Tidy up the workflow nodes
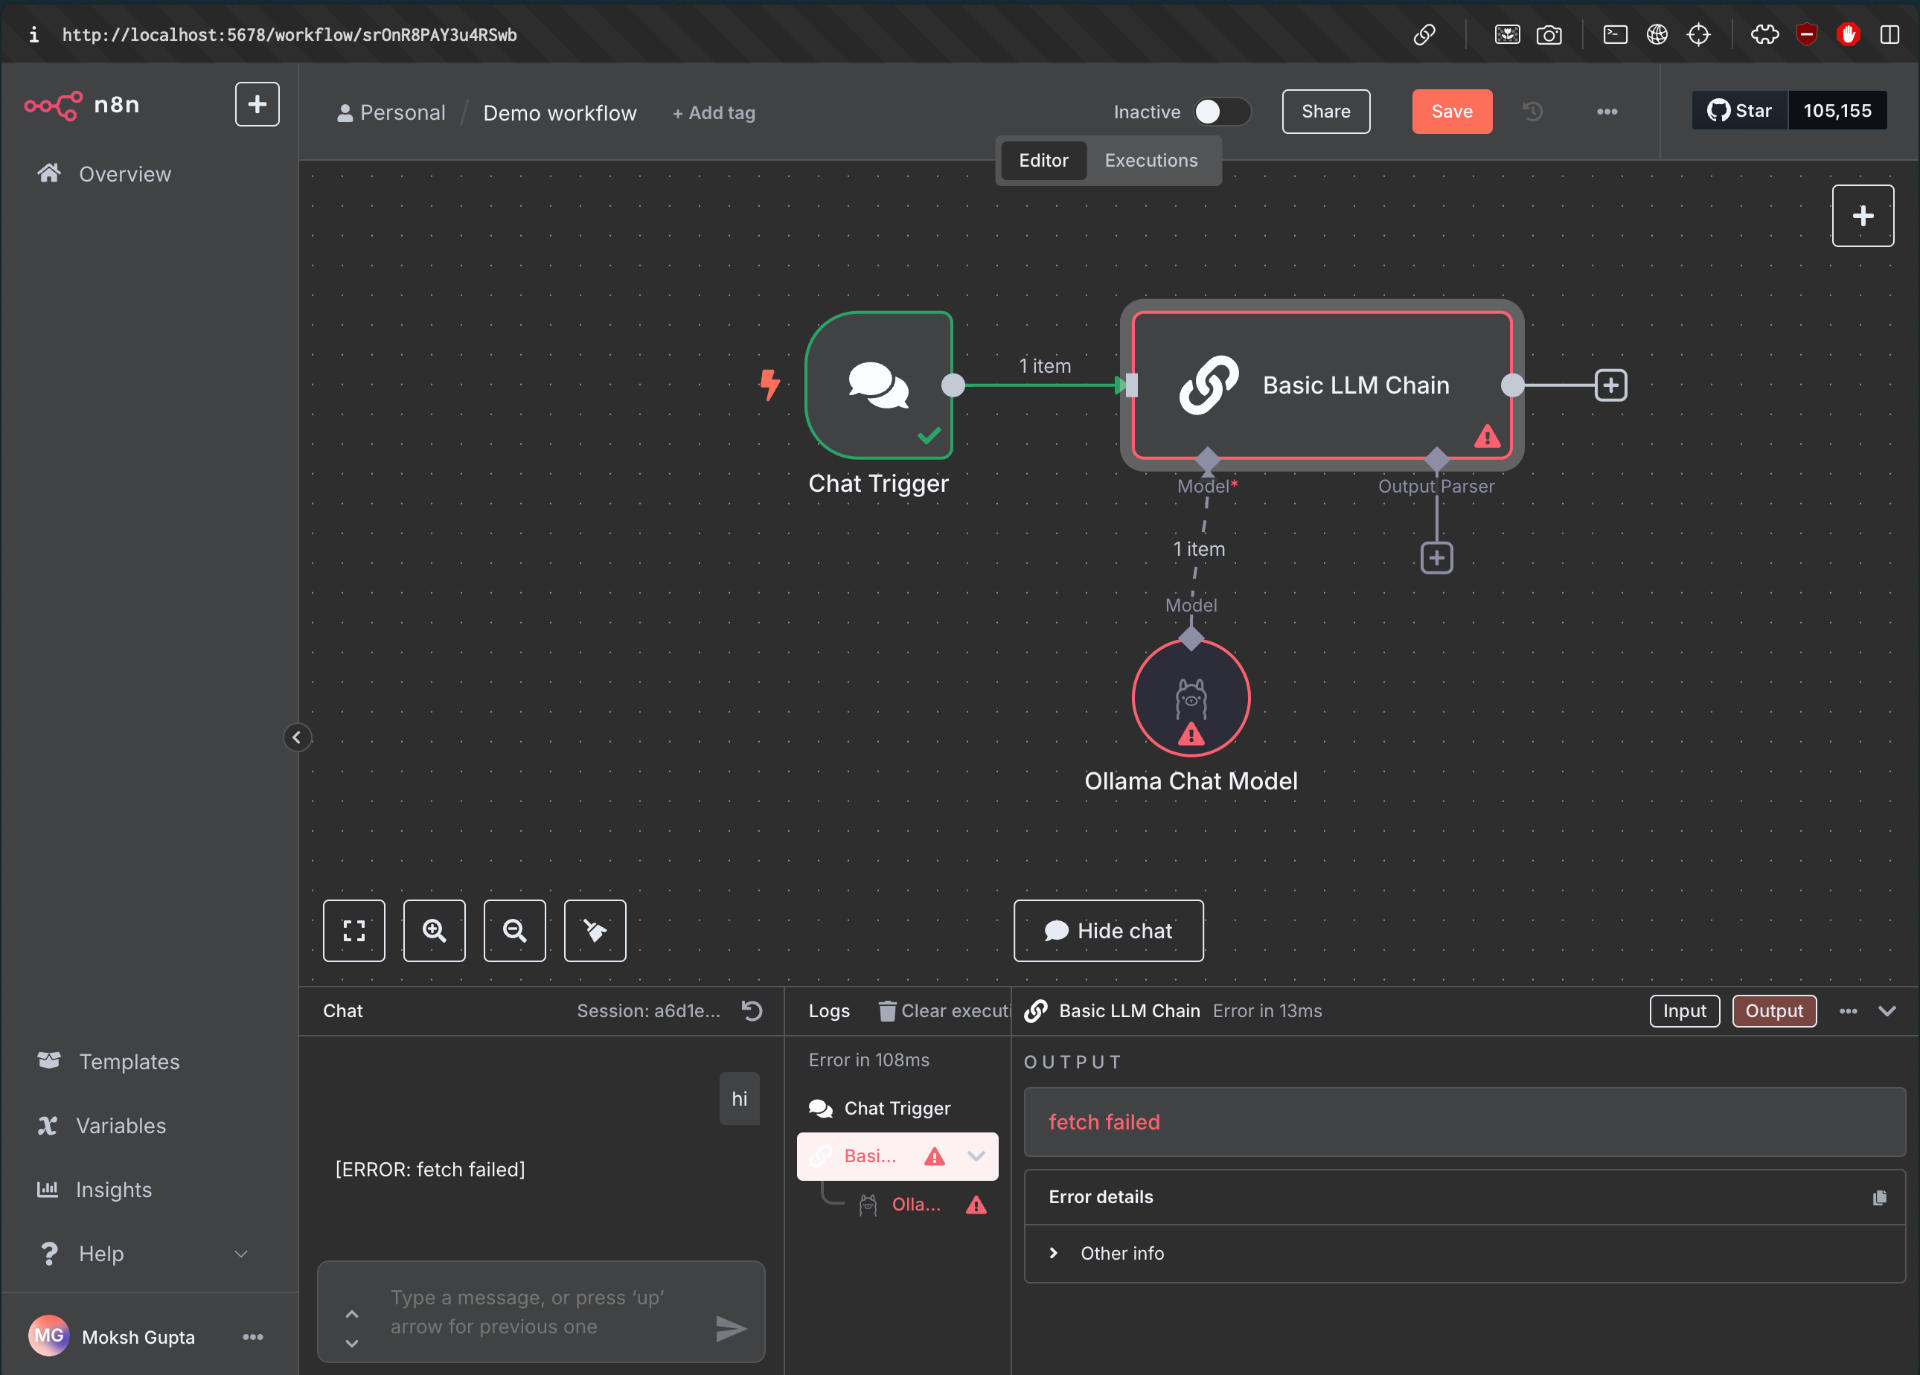1920x1375 pixels. click(595, 930)
